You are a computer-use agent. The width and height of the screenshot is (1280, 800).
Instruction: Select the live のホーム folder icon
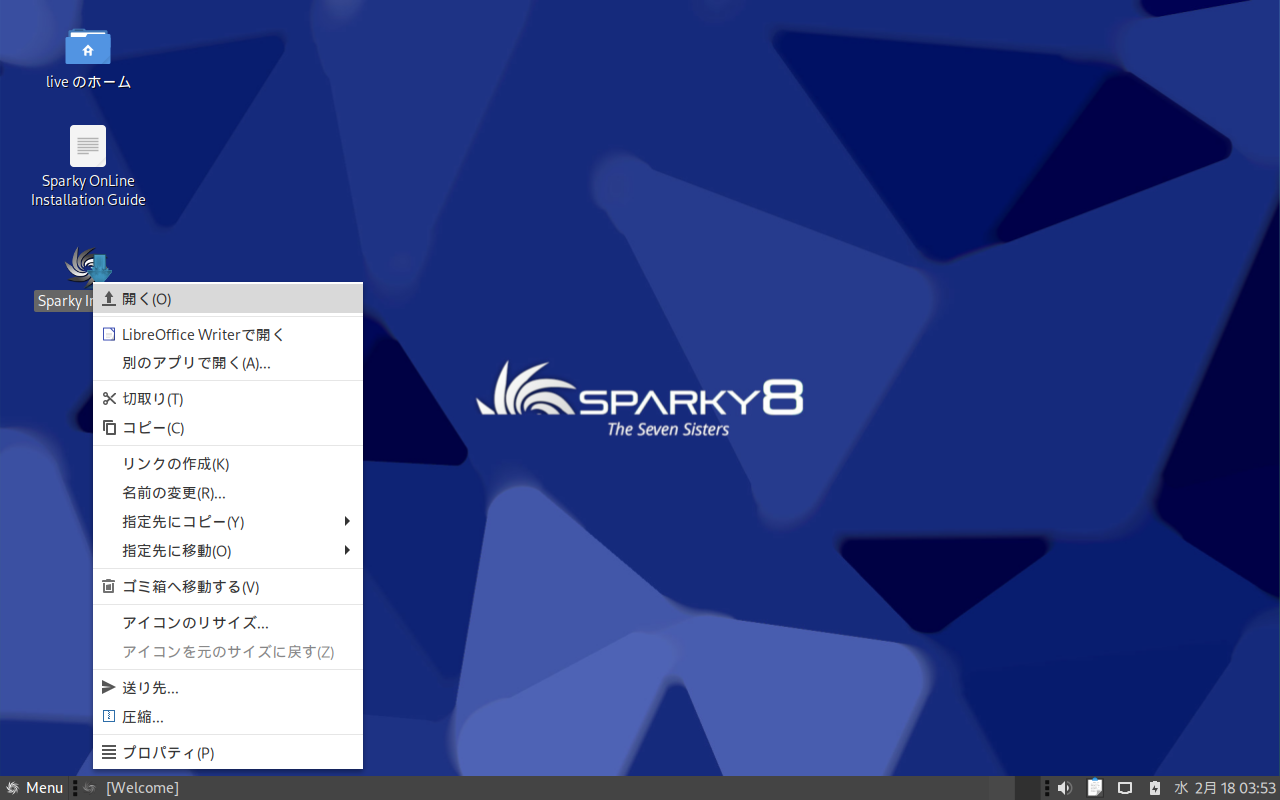click(88, 47)
